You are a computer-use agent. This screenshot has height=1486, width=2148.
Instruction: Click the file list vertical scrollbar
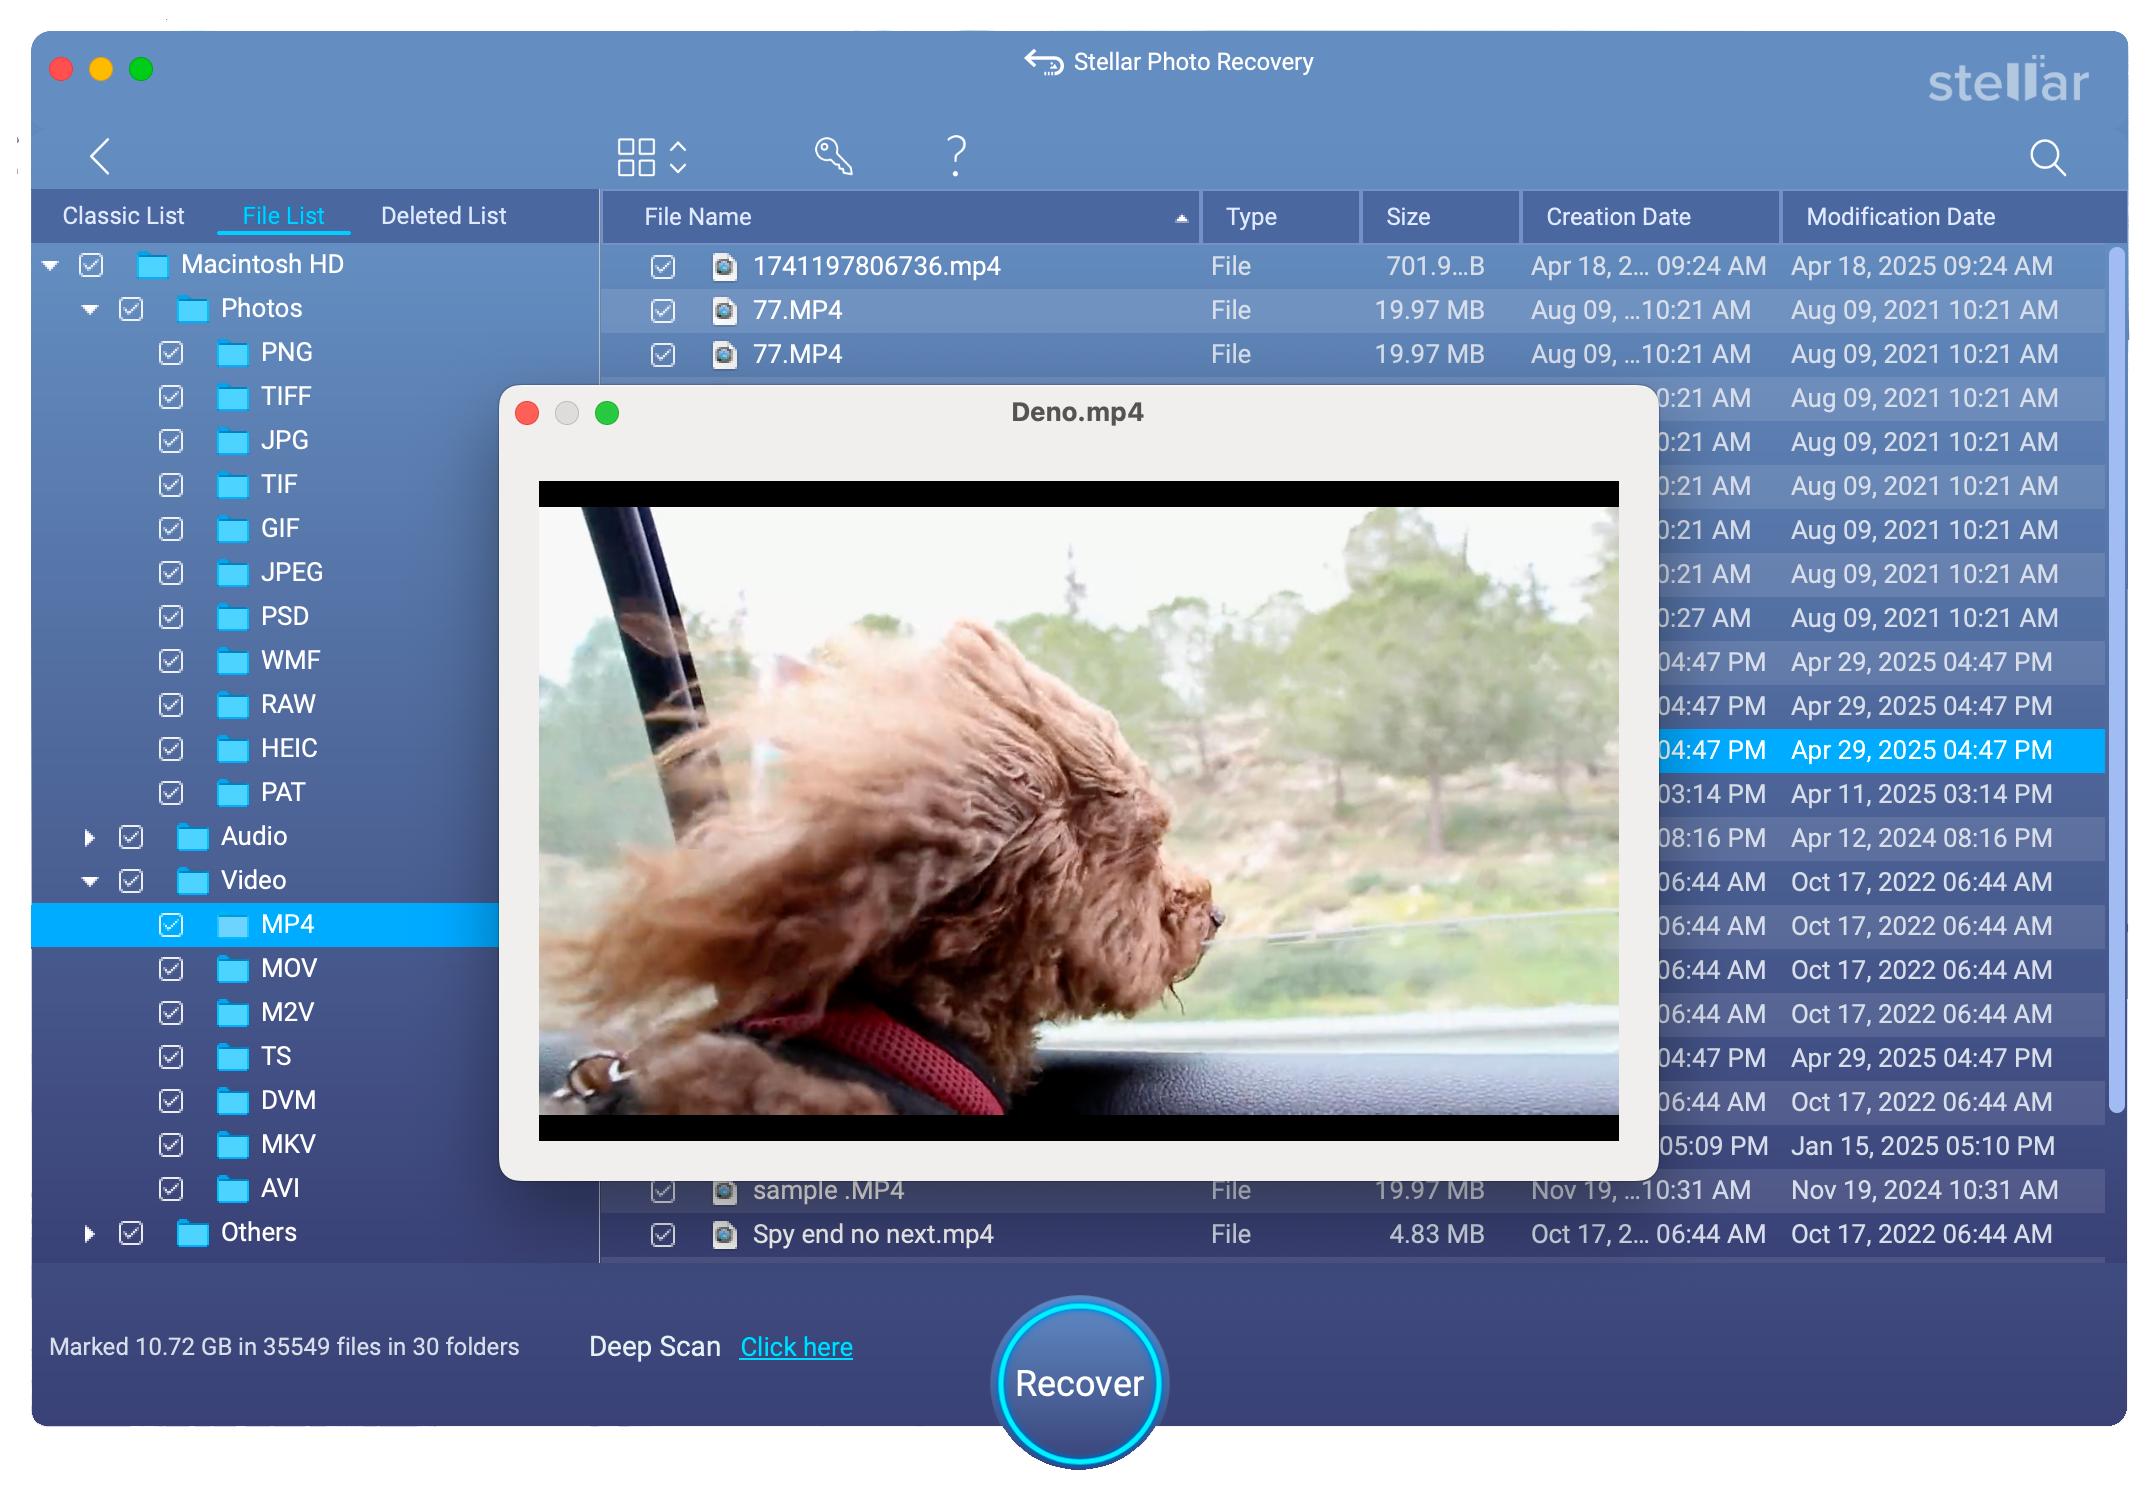click(2116, 680)
